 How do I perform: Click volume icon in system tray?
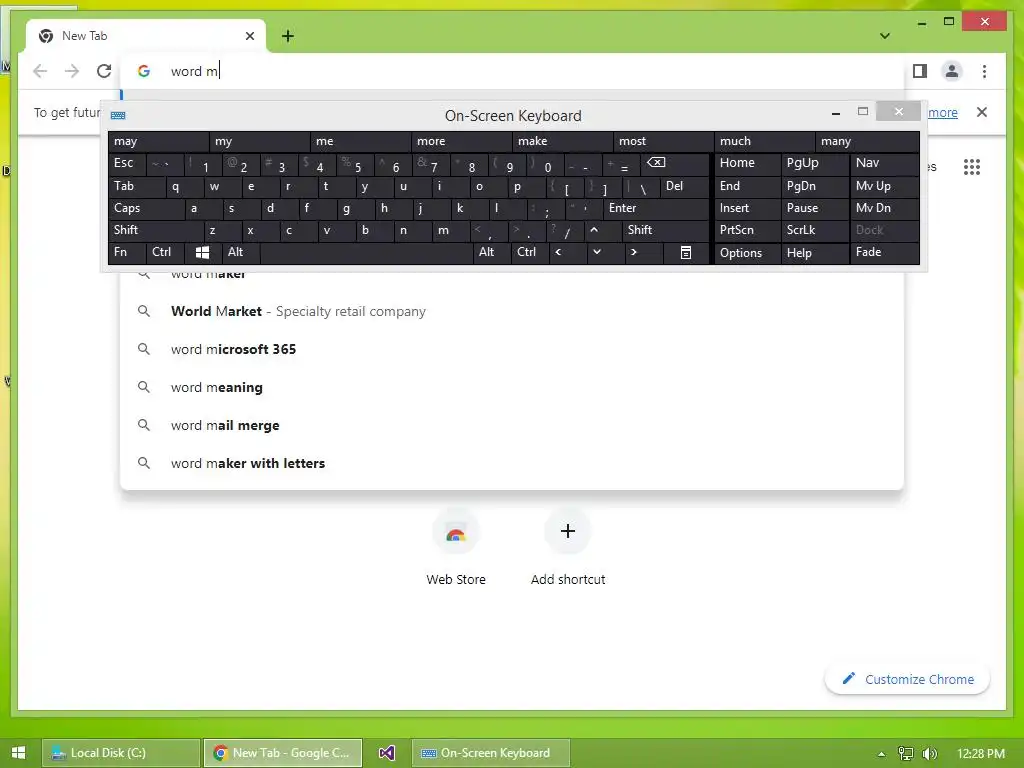point(929,754)
